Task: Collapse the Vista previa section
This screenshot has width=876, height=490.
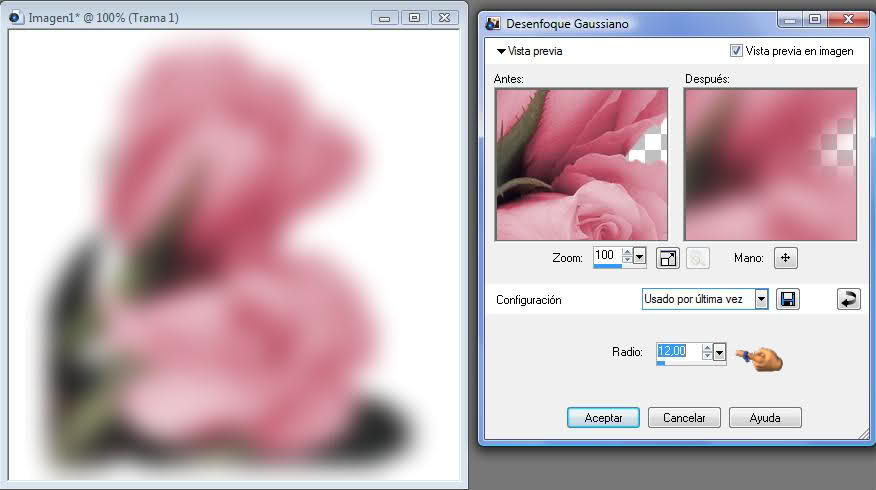Action: point(501,51)
